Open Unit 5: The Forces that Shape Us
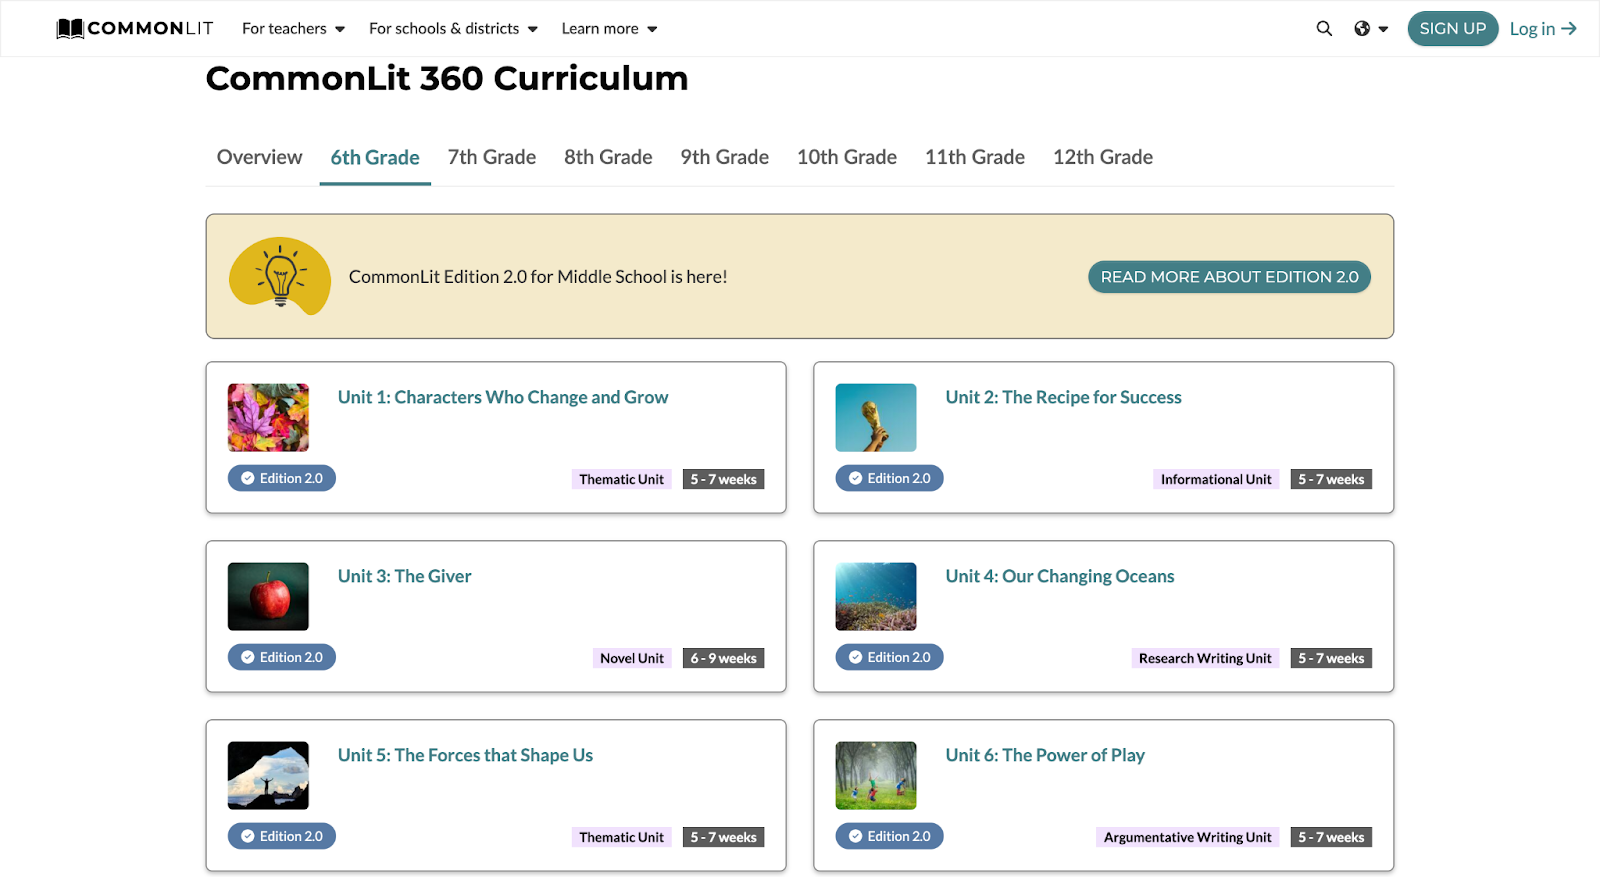The width and height of the screenshot is (1600, 877). click(465, 755)
